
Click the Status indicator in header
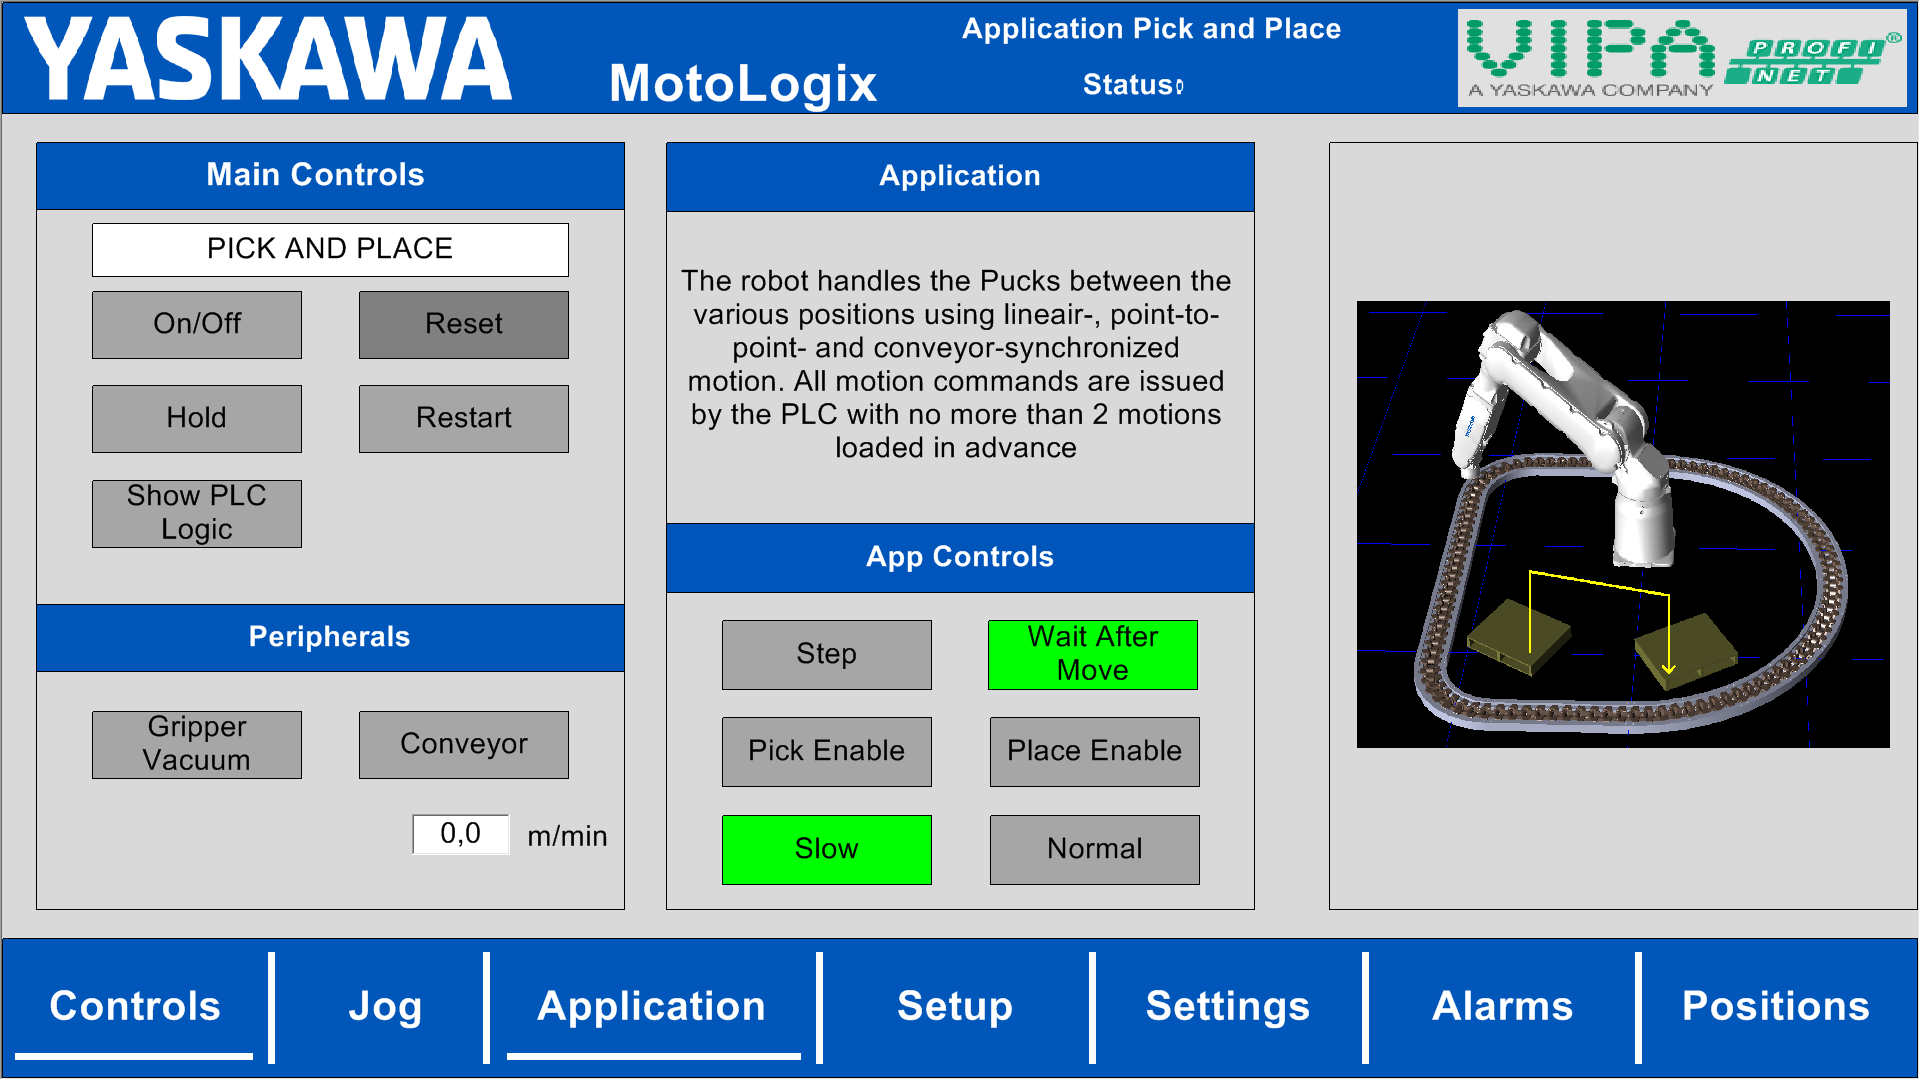point(1133,85)
